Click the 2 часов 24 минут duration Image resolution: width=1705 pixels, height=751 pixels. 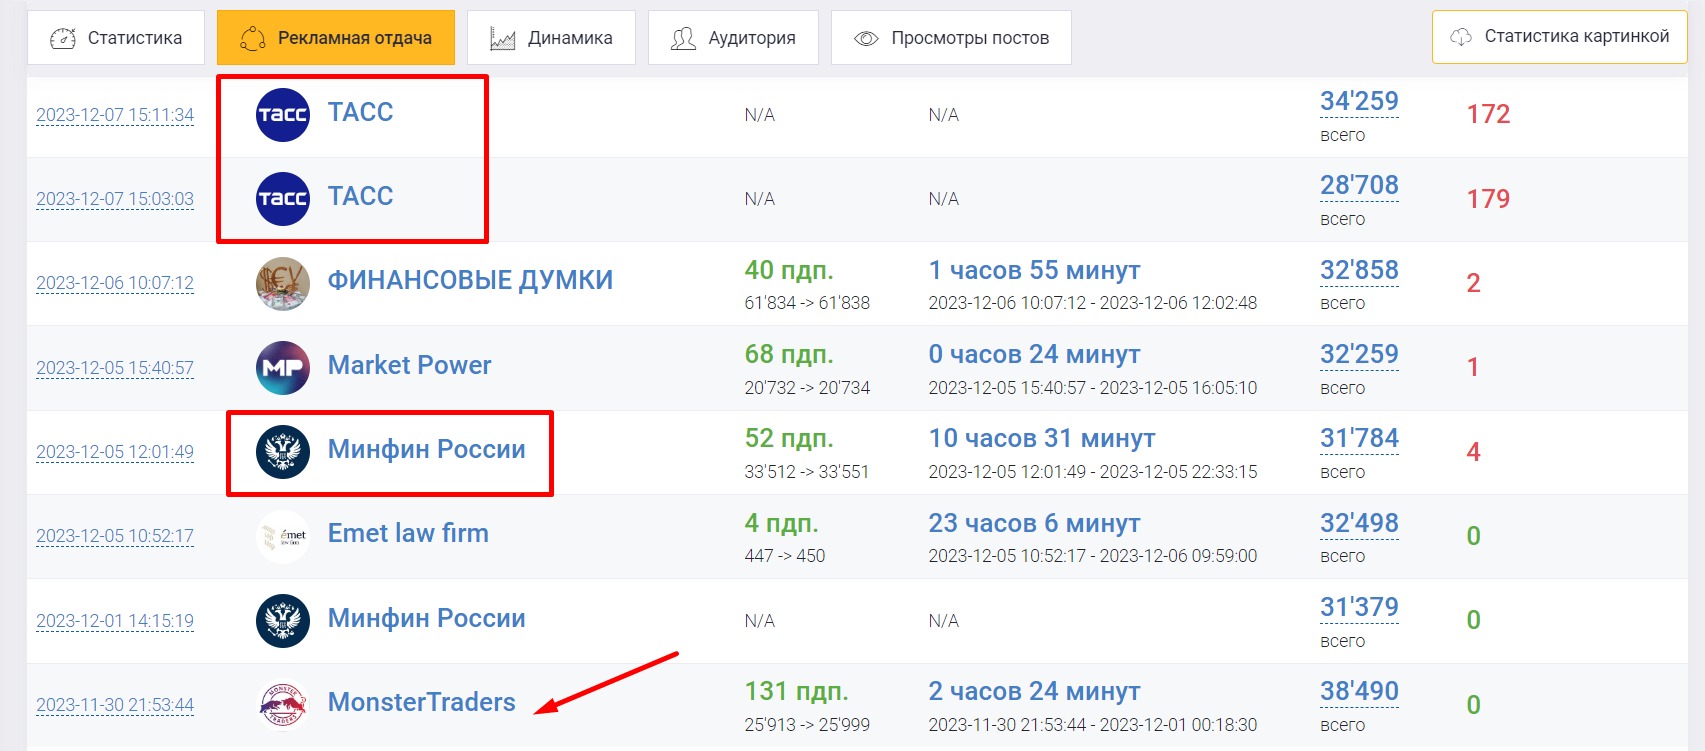[x=1034, y=691]
